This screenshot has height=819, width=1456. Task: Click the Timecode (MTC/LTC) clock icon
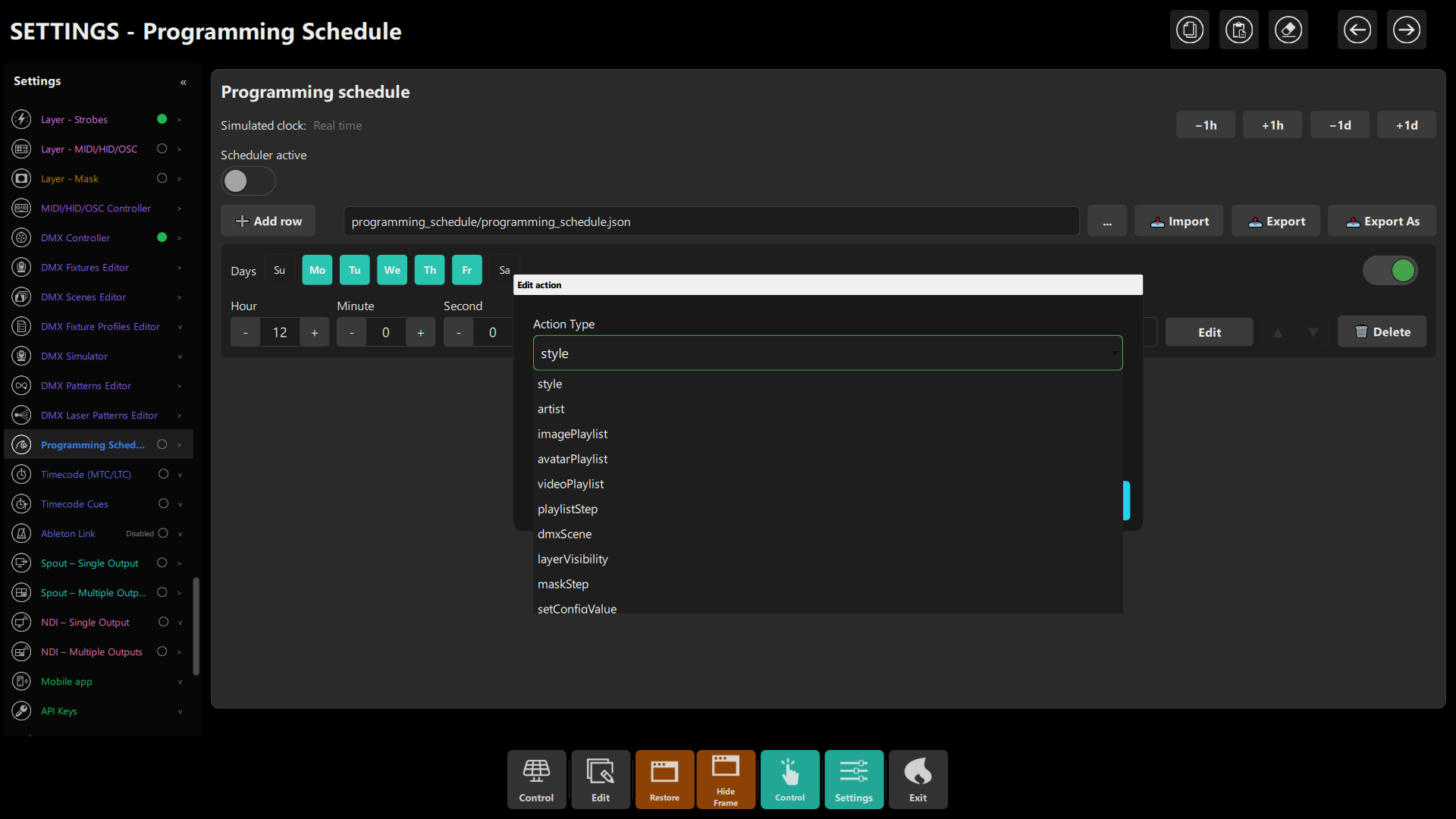tap(21, 474)
